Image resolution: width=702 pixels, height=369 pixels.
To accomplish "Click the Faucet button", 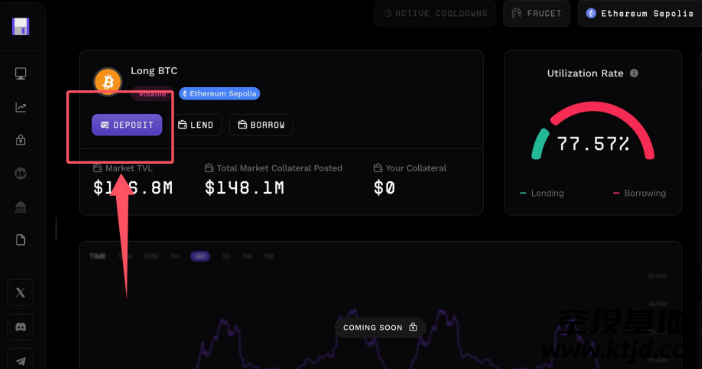I will pos(536,13).
